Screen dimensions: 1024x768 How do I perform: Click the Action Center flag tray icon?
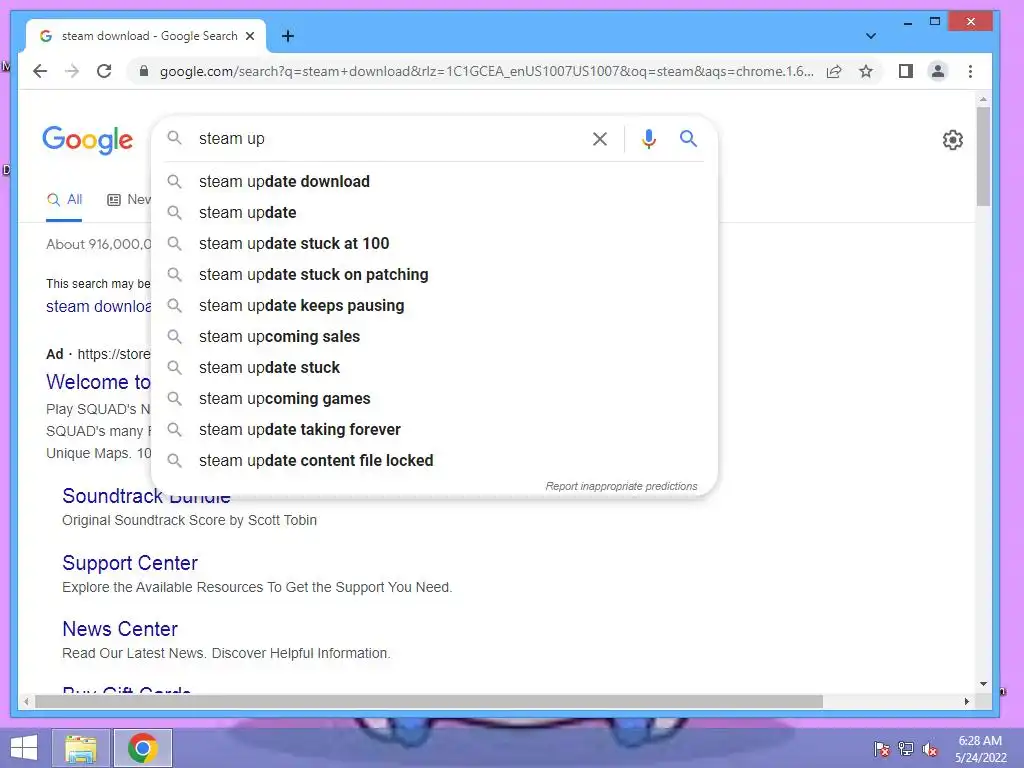(x=882, y=749)
